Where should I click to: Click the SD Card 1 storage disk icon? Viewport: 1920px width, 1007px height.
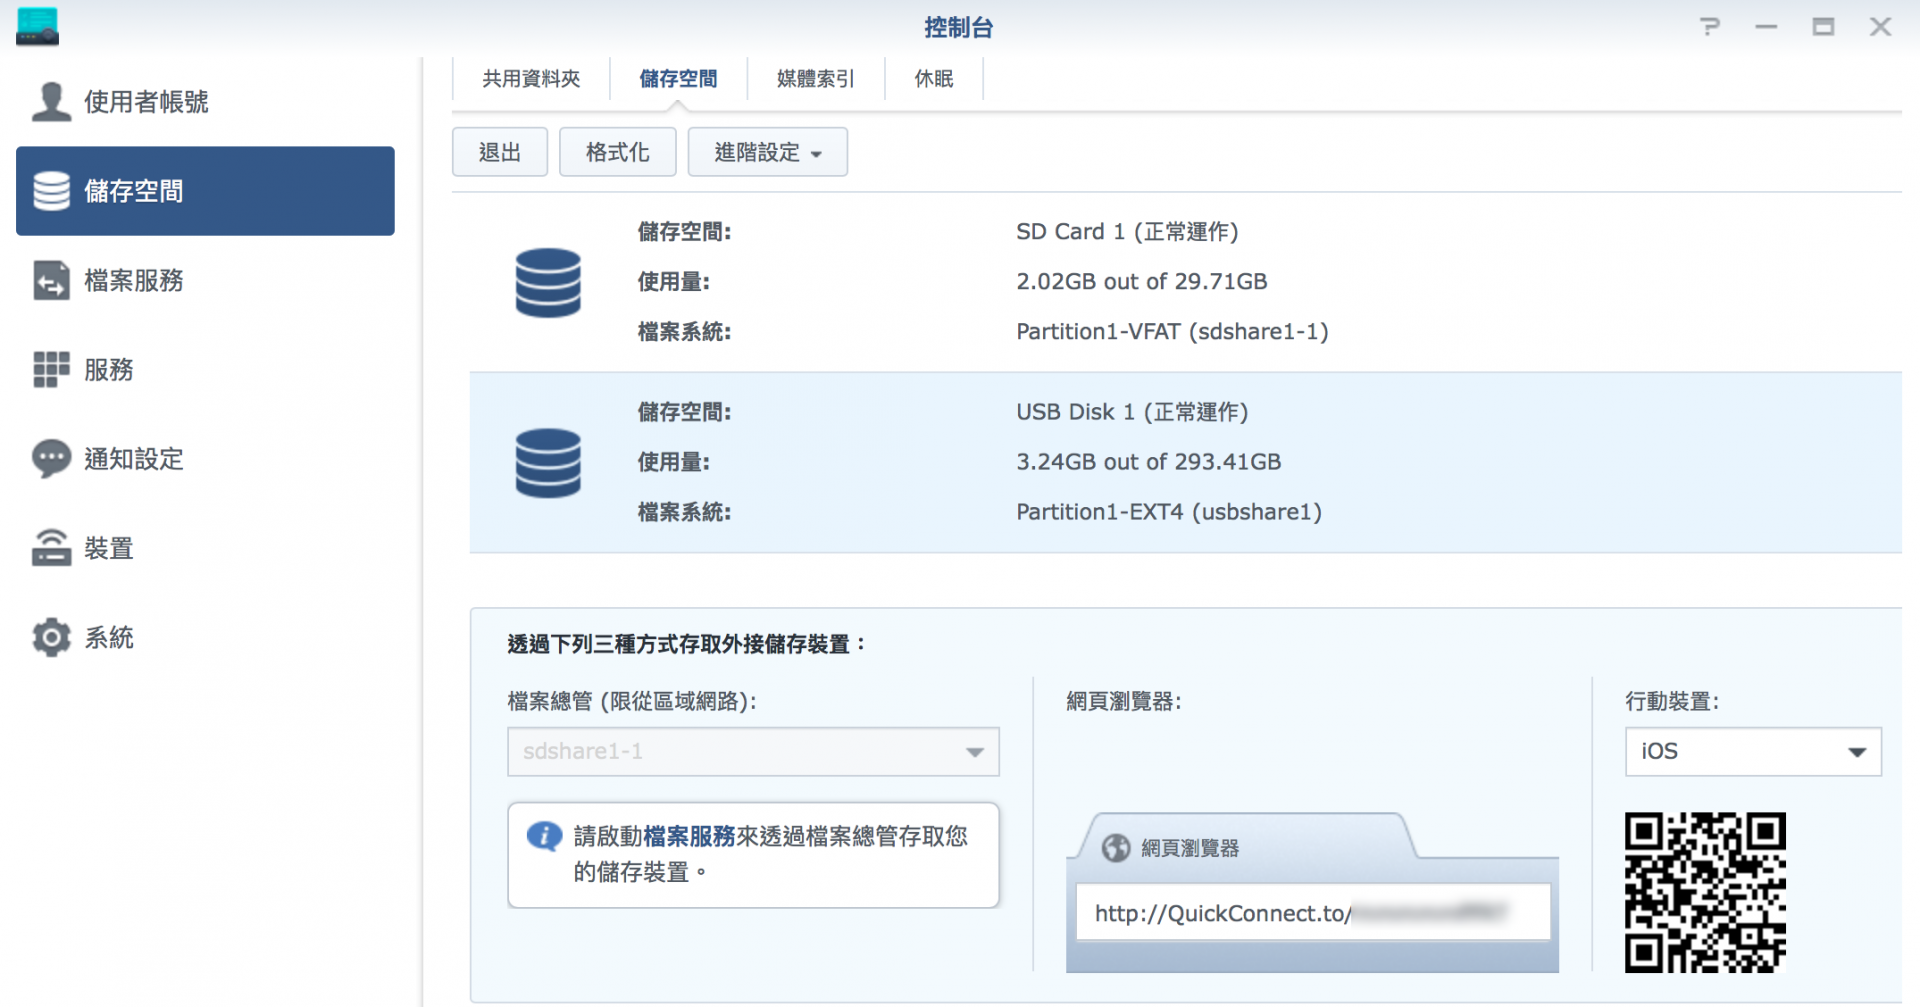[x=548, y=283]
